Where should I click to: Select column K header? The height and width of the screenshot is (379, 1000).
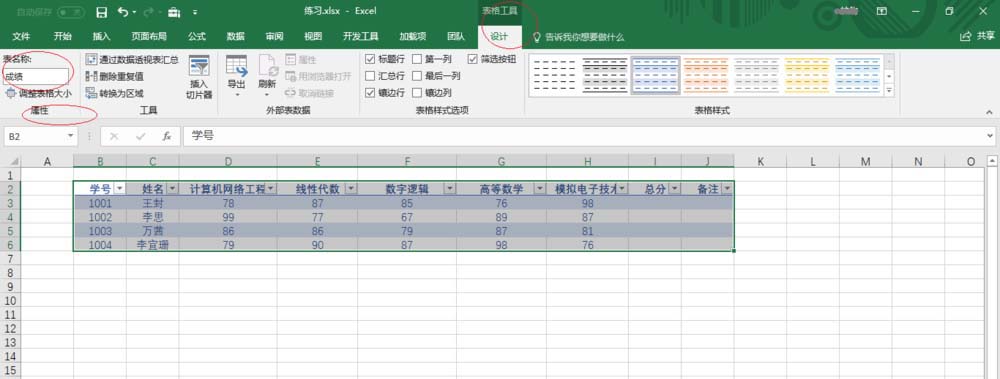(x=760, y=162)
